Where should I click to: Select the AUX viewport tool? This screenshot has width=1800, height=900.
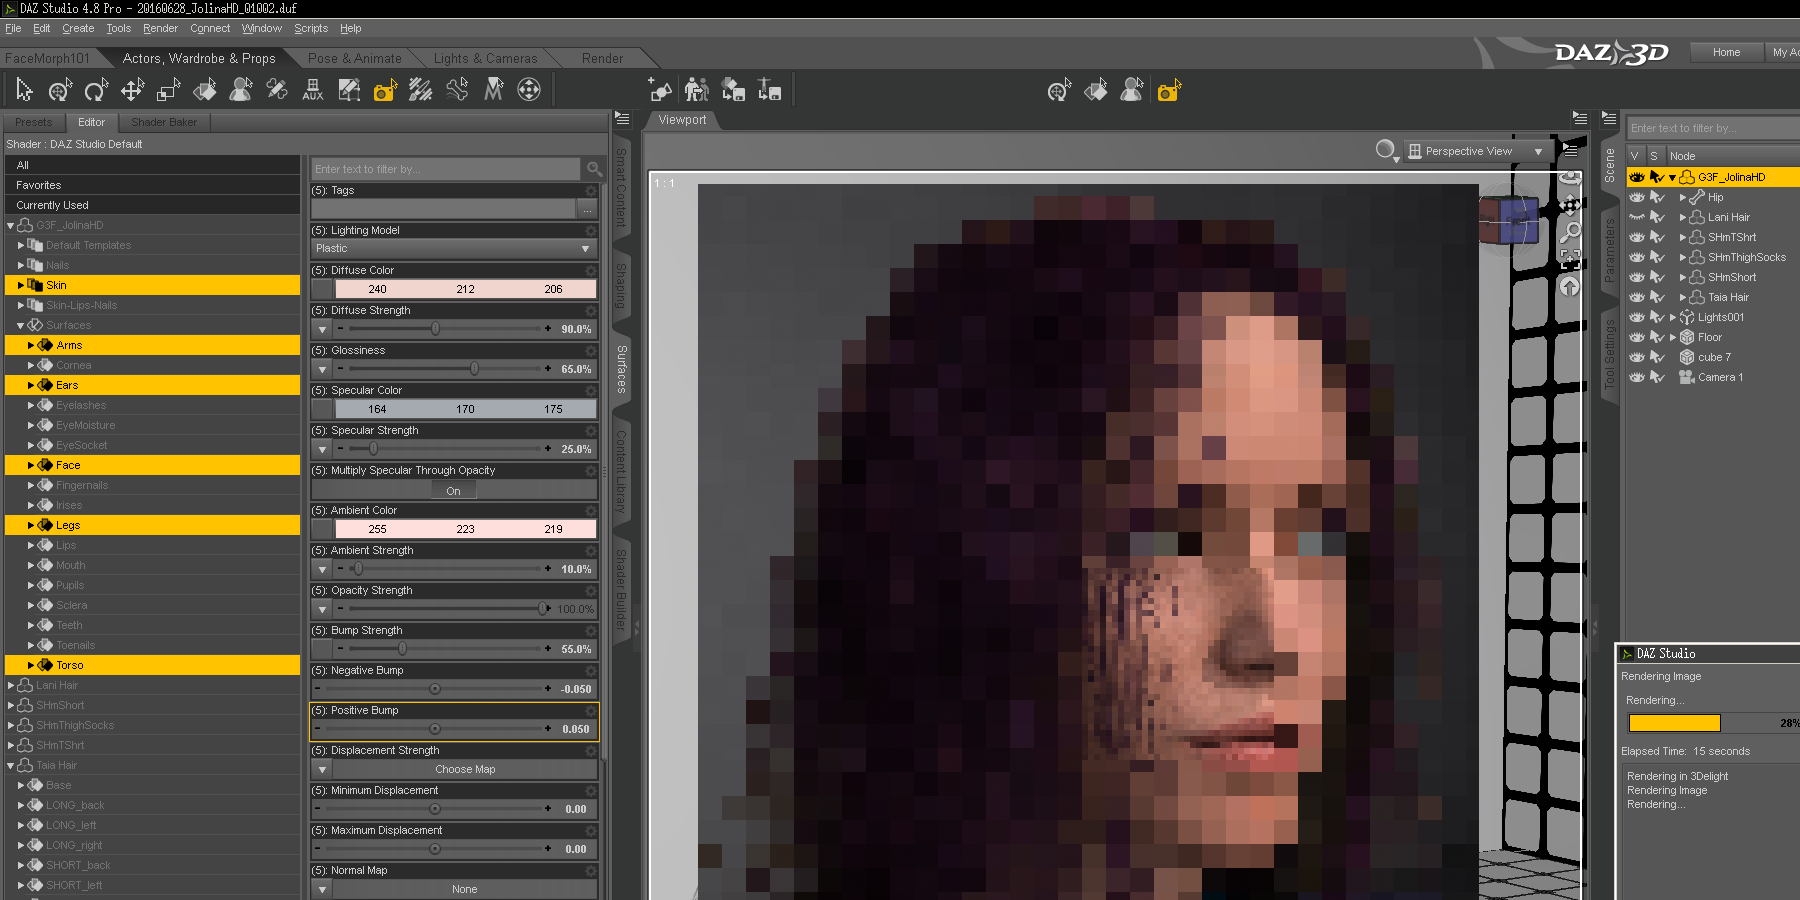click(313, 91)
